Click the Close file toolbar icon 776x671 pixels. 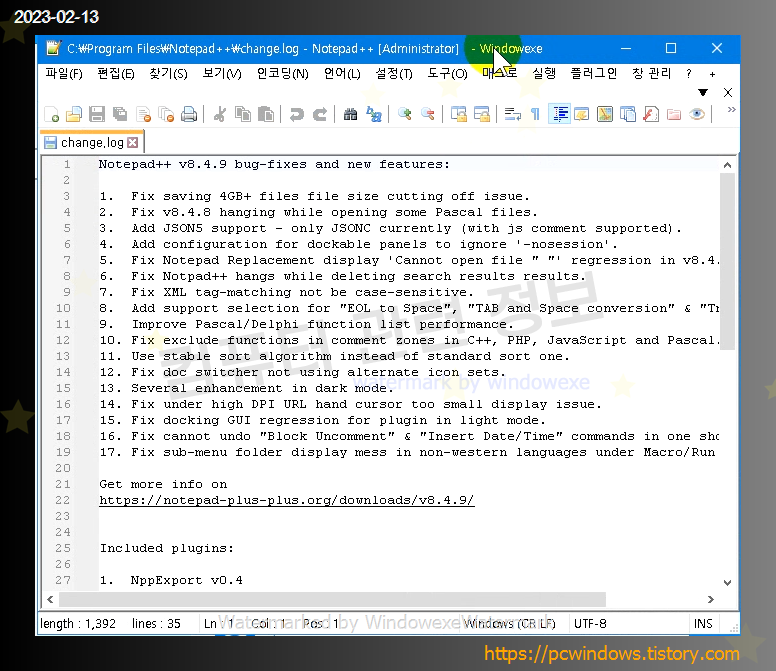[143, 114]
